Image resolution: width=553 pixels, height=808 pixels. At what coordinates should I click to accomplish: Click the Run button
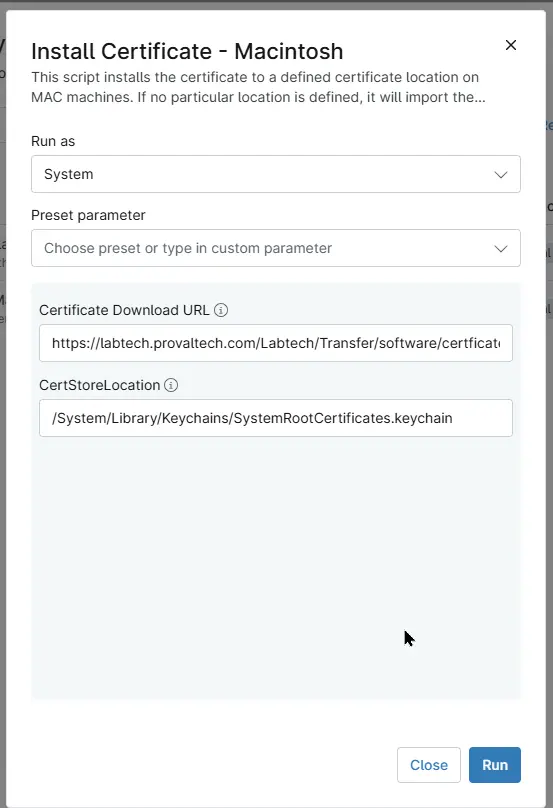(495, 765)
